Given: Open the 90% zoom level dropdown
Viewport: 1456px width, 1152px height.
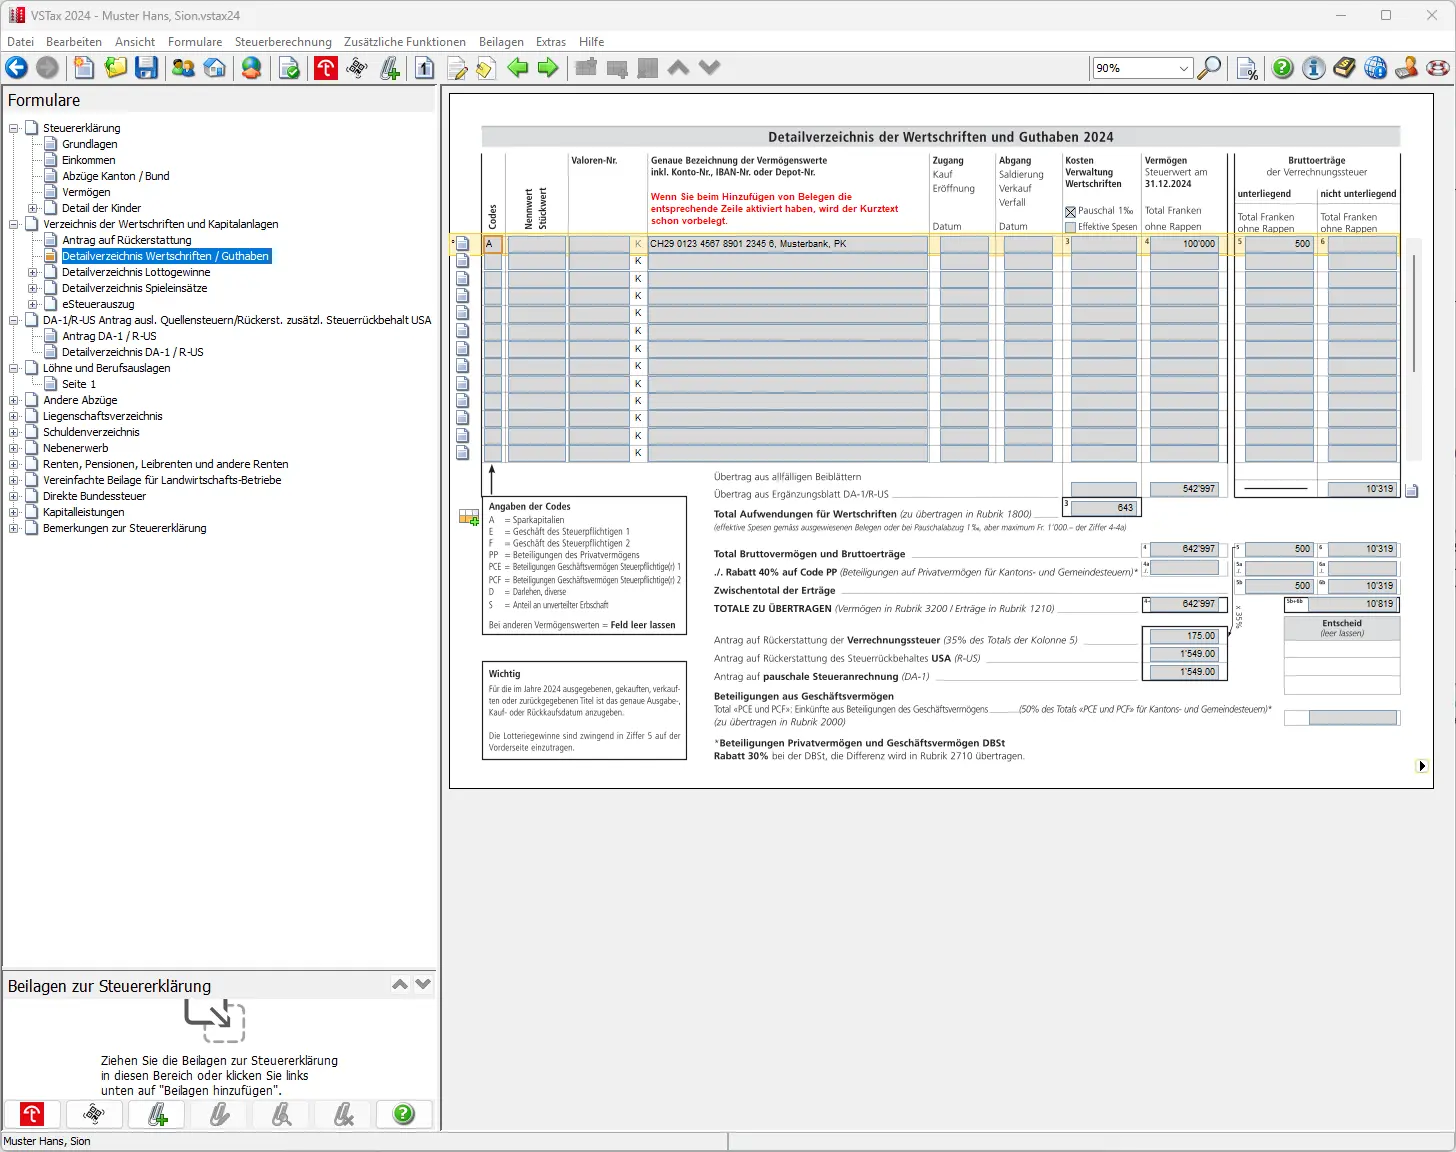Looking at the screenshot, I should pos(1184,68).
